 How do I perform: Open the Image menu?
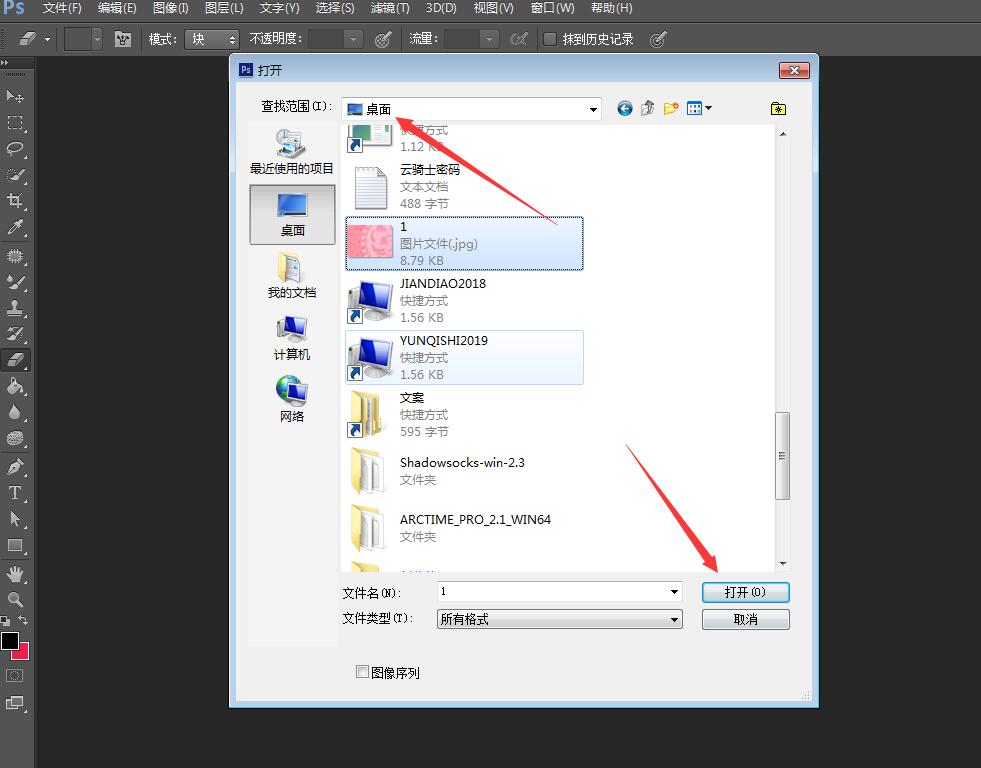click(x=170, y=8)
